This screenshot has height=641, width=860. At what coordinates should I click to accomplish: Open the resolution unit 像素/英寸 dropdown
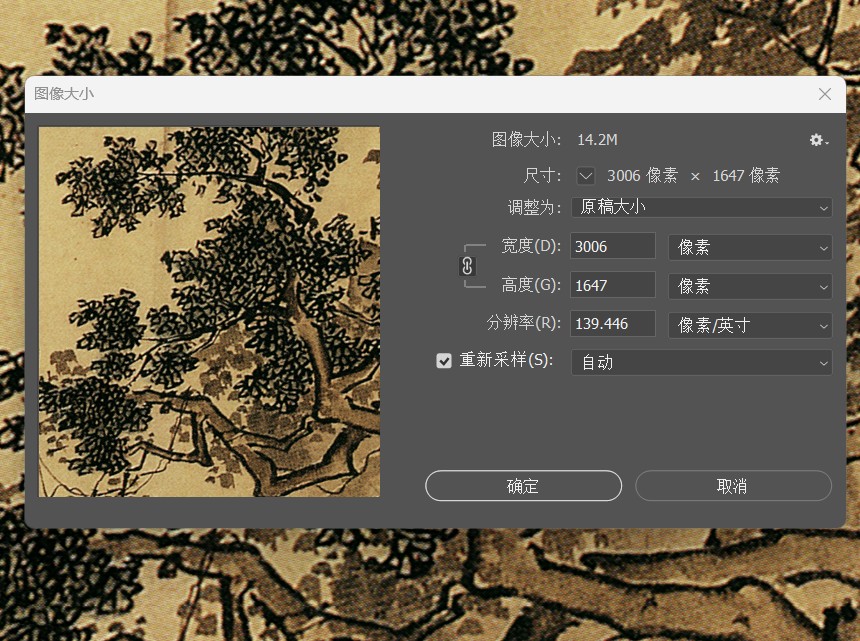coord(750,325)
